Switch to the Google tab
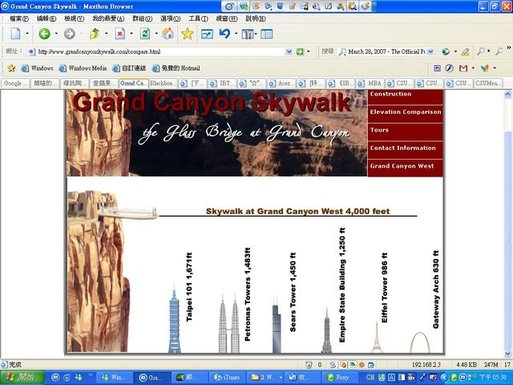The image size is (513, 385). pyautogui.click(x=15, y=83)
